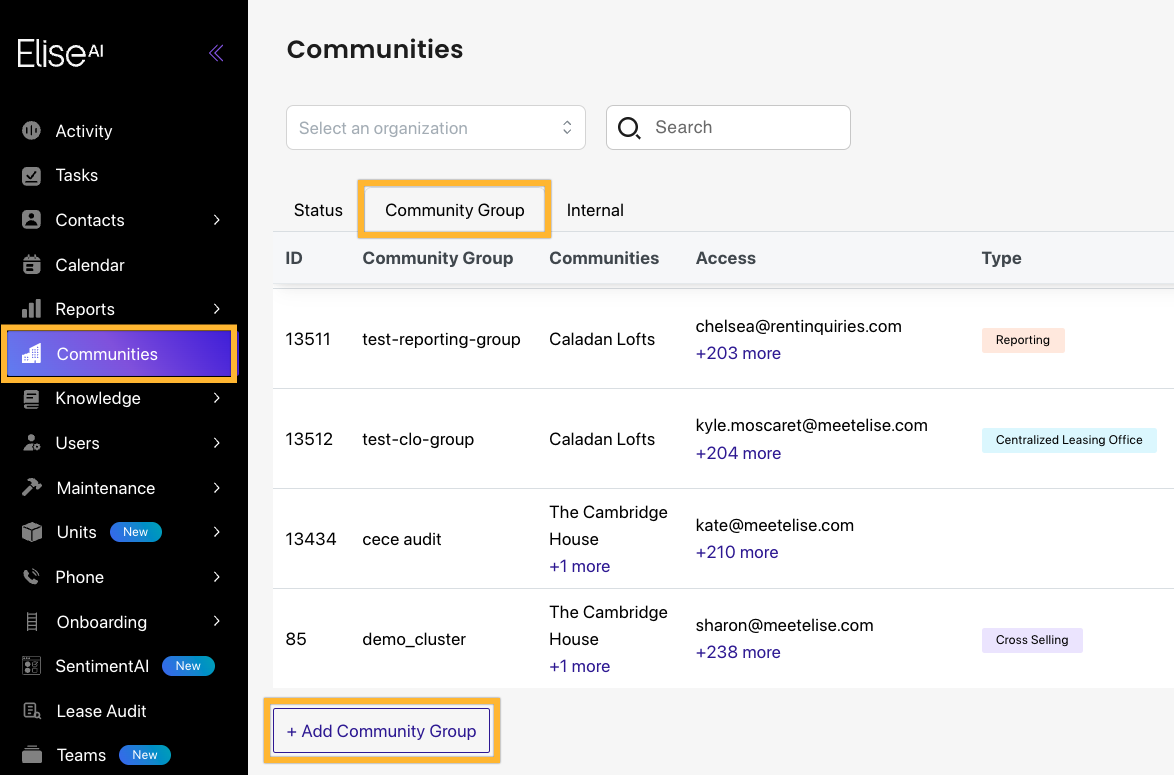1174x775 pixels.
Task: Open Lease Audit label in the sidebar
Action: tap(101, 711)
